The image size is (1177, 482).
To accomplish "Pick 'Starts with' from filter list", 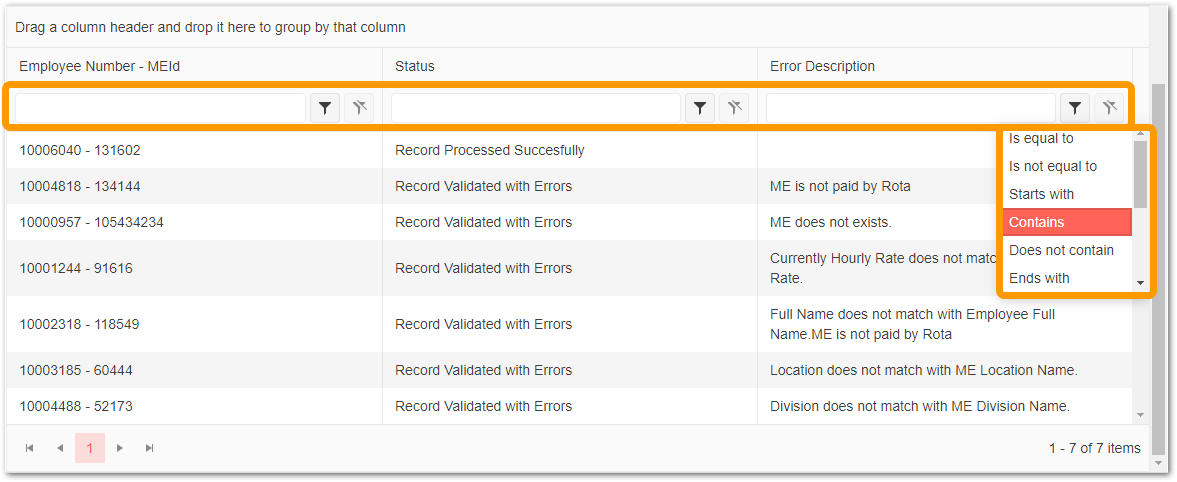I will tap(1041, 194).
